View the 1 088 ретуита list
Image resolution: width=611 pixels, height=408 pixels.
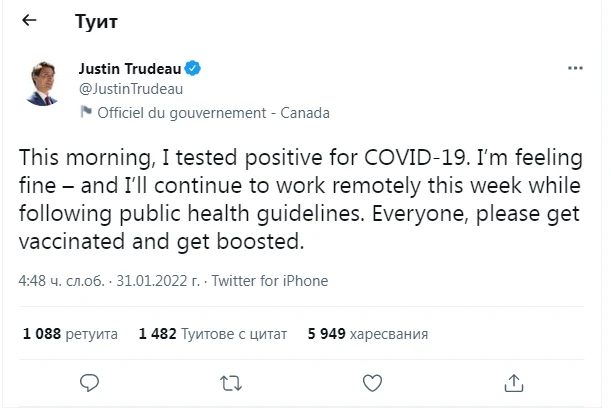[70, 332]
